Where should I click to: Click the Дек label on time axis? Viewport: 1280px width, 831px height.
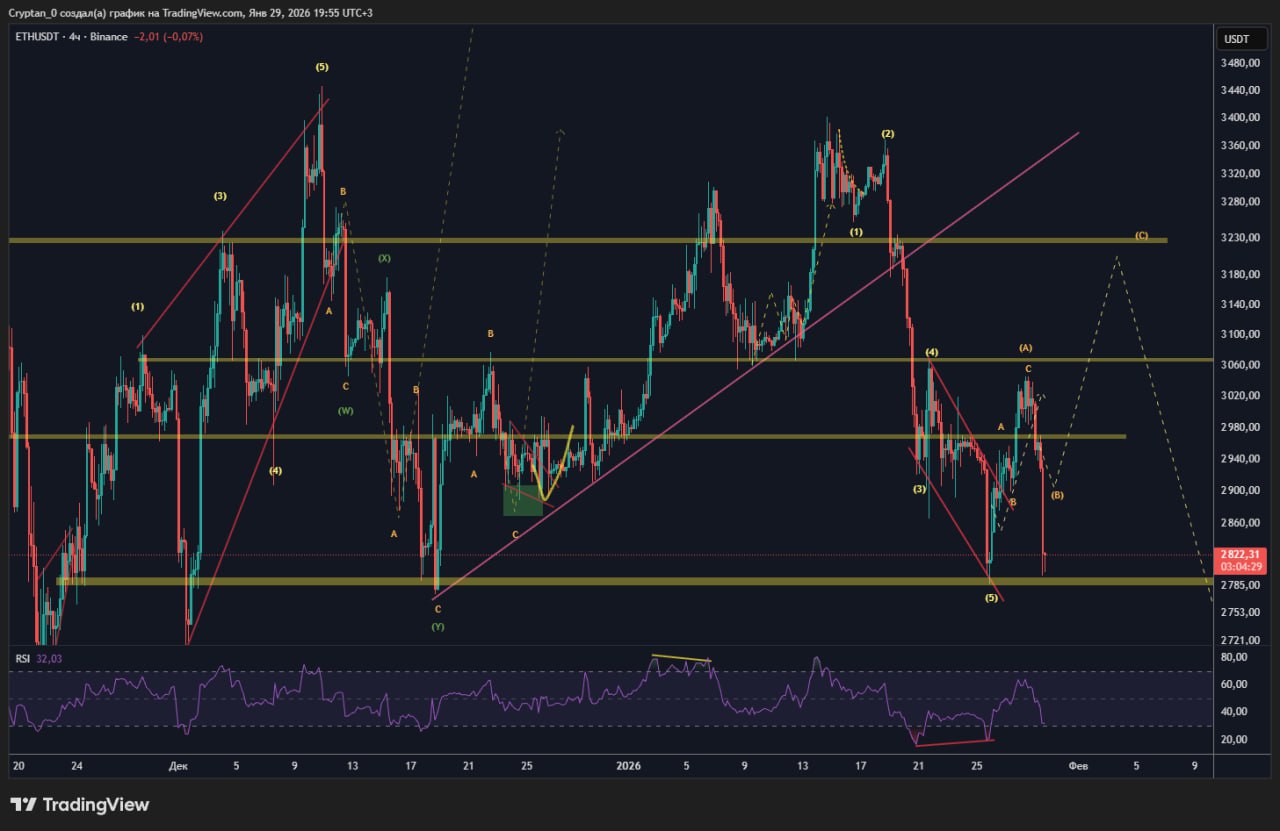pyautogui.click(x=178, y=766)
